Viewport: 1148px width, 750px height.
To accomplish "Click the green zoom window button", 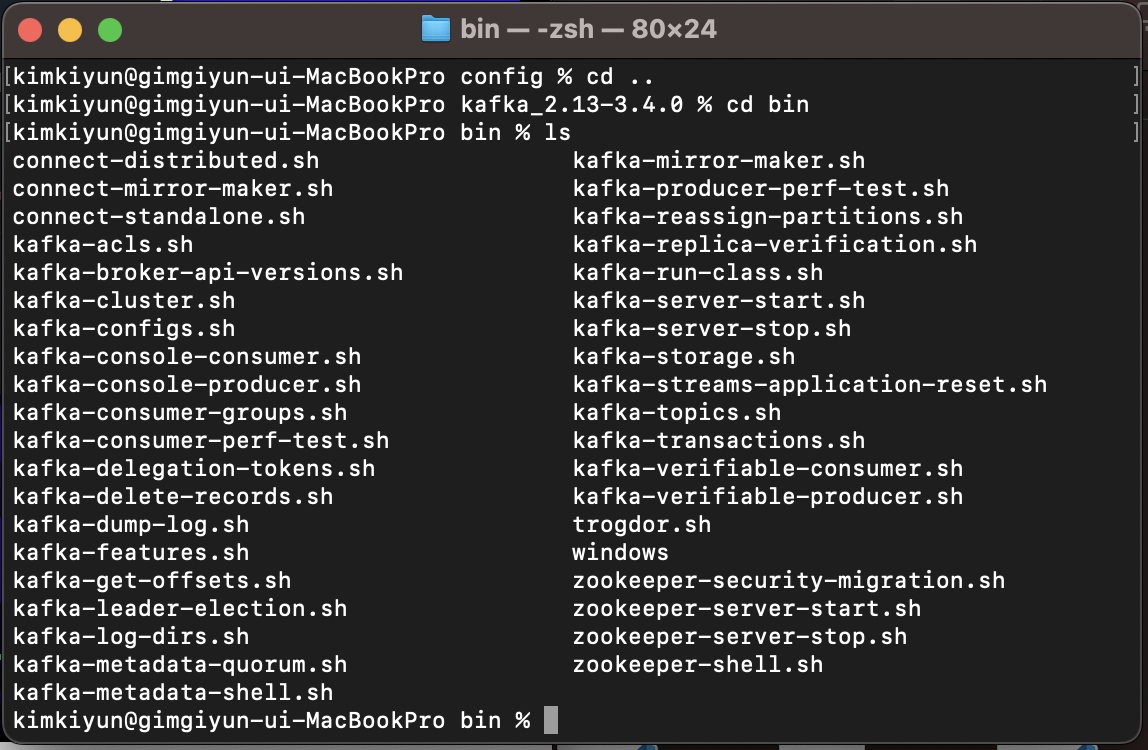I will pos(110,30).
